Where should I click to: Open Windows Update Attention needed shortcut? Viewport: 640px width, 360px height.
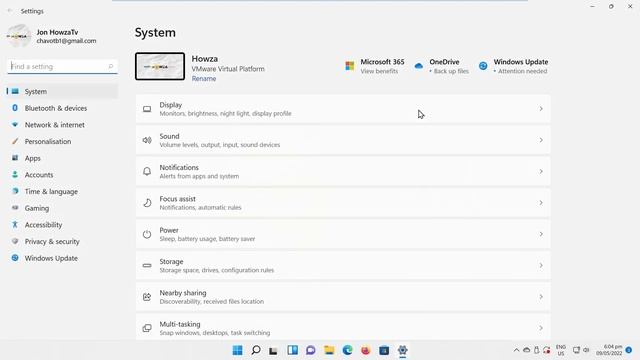tap(513, 66)
